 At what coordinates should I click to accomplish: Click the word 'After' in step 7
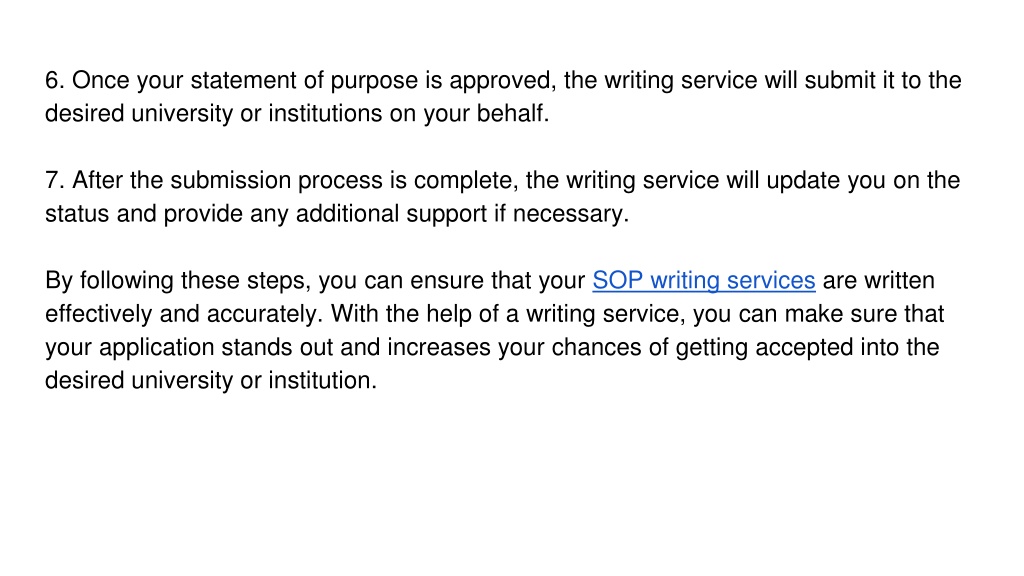pyautogui.click(x=97, y=180)
